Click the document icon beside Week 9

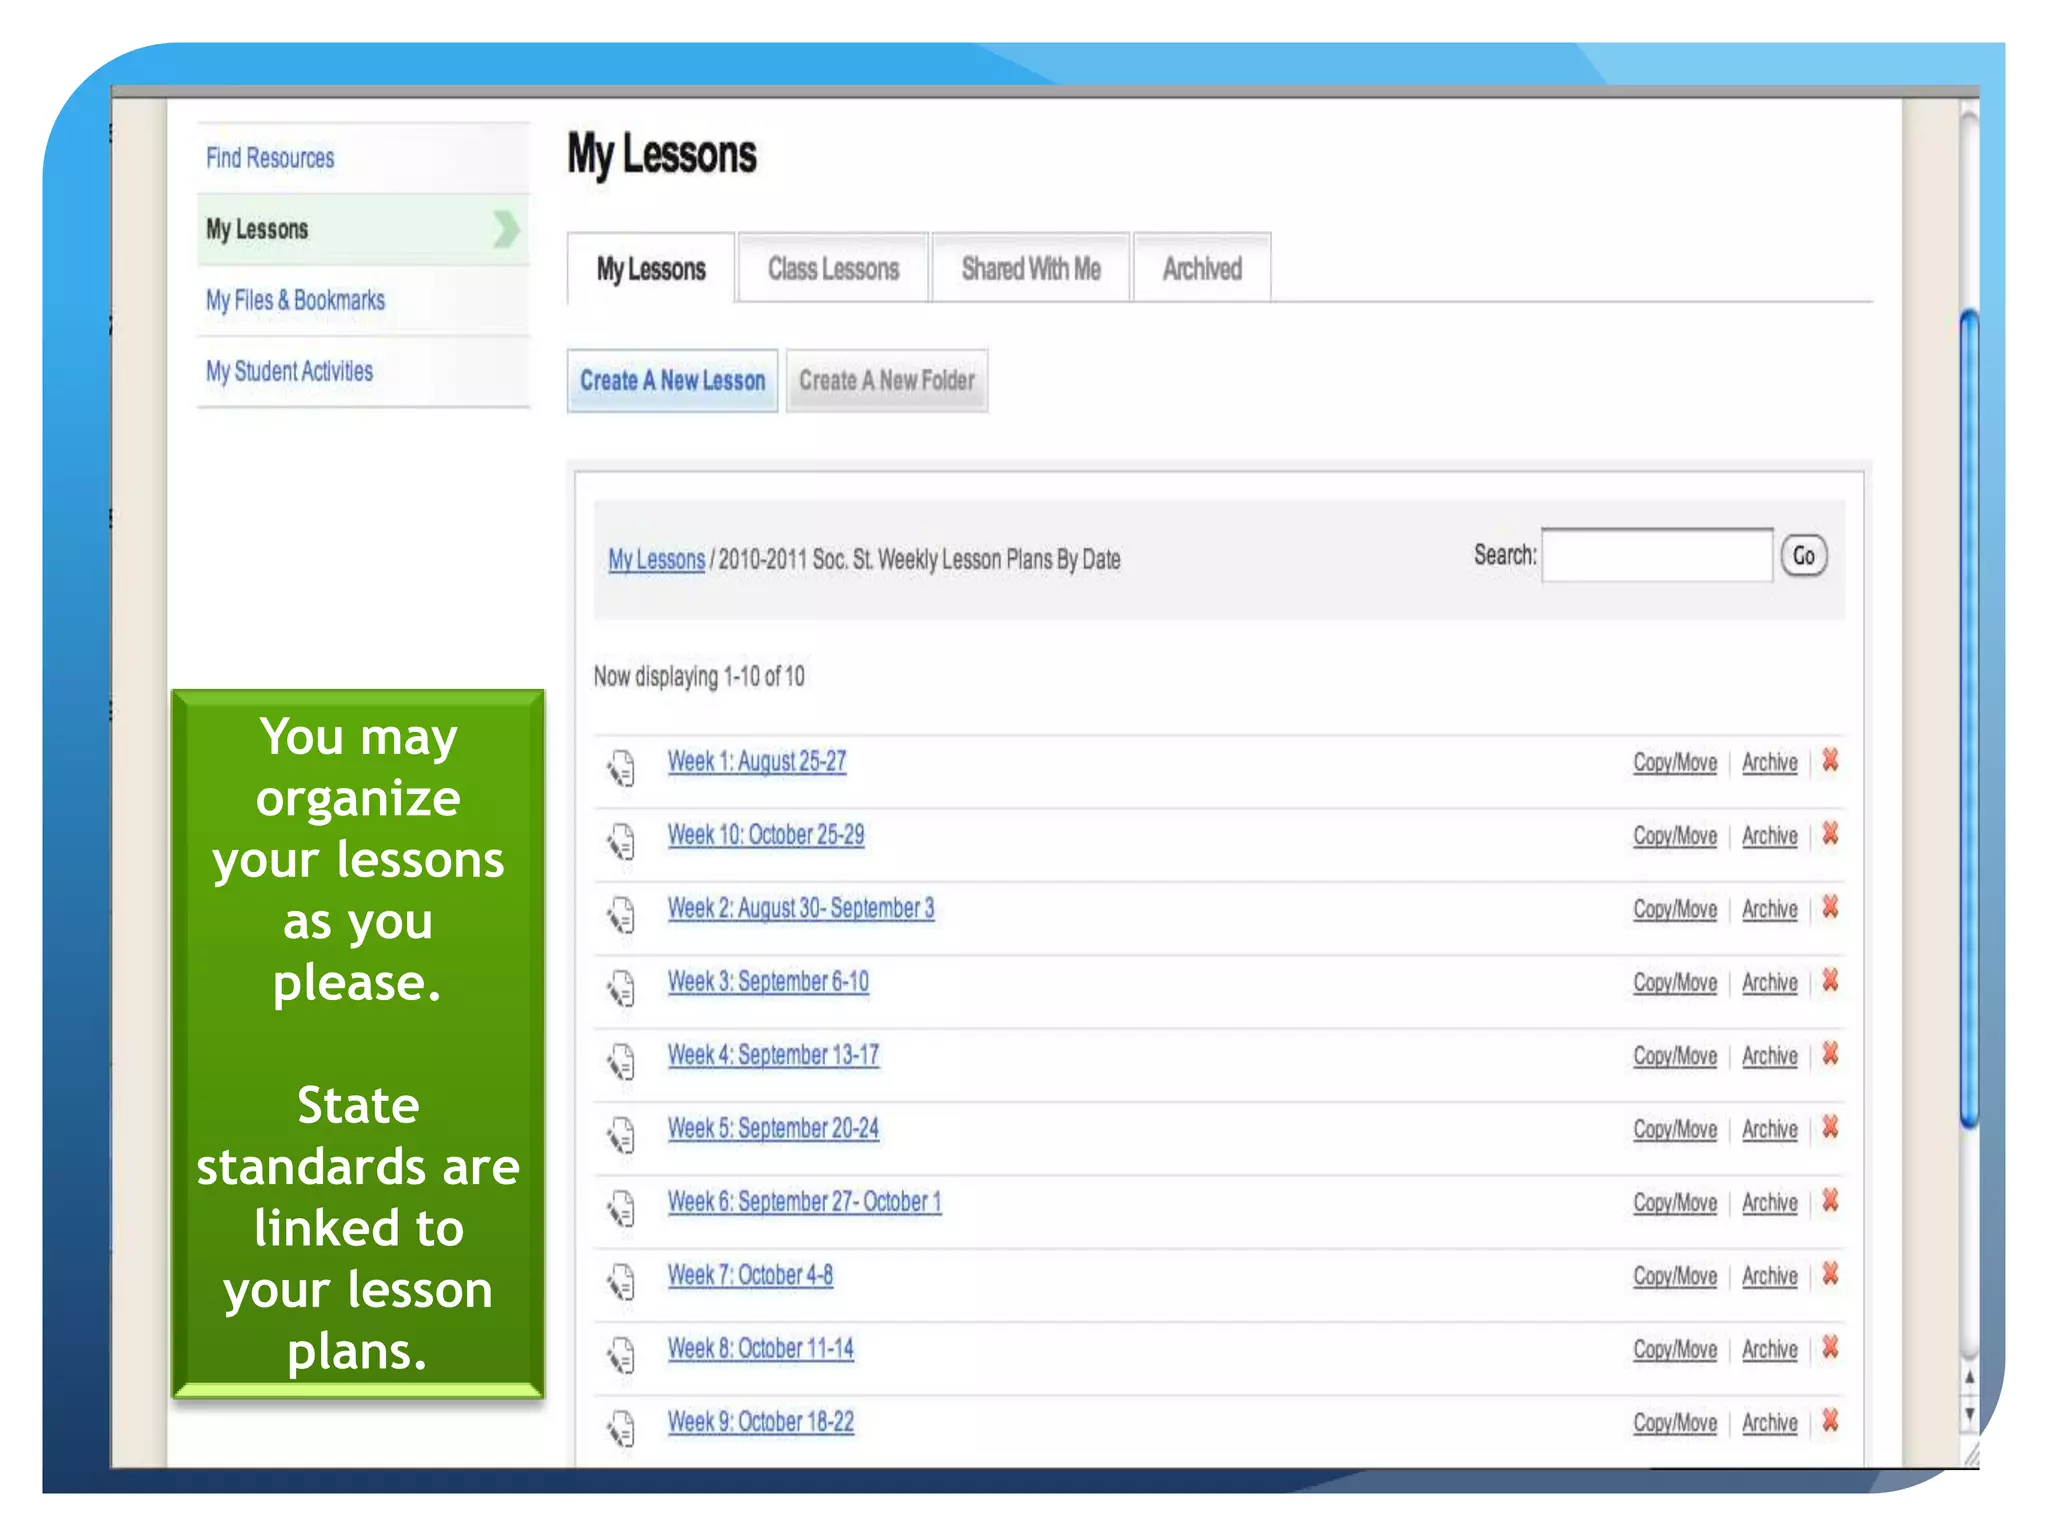click(x=621, y=1428)
